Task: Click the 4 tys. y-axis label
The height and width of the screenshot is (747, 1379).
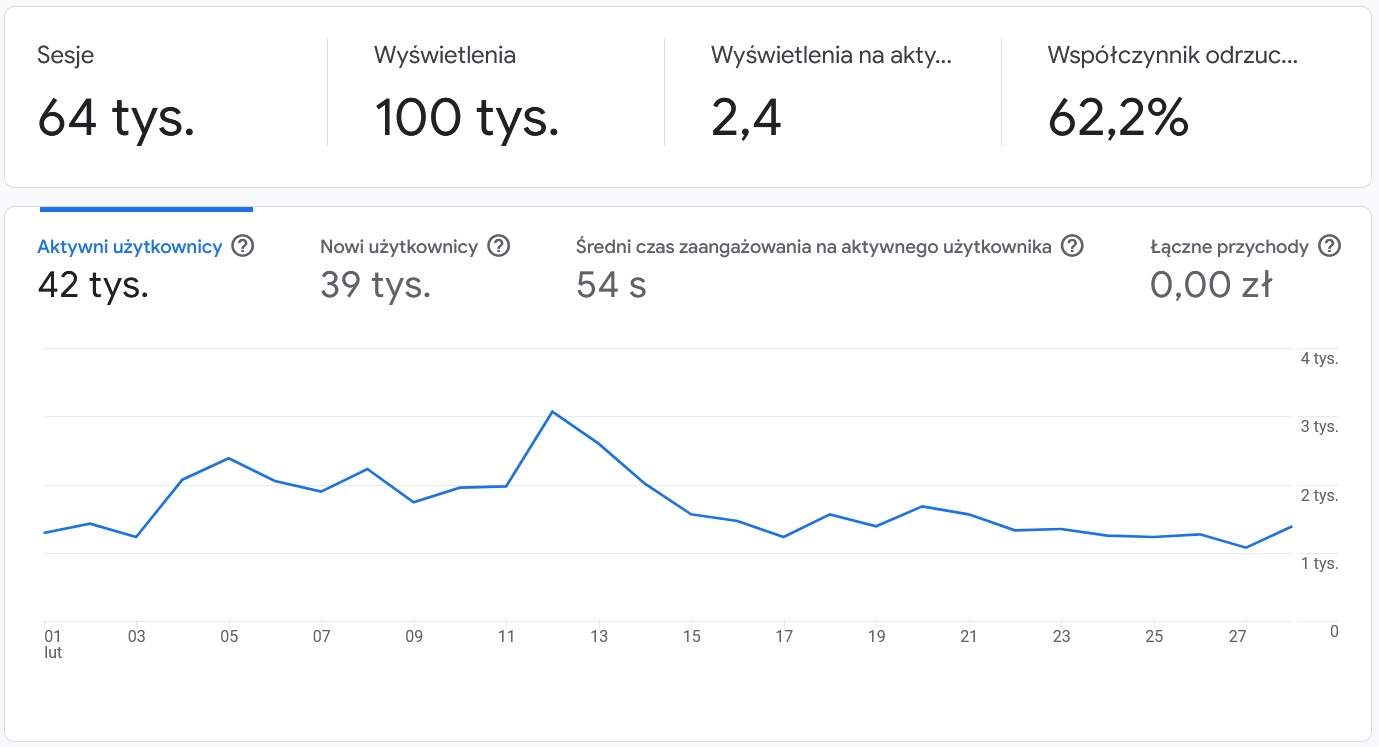Action: pos(1319,359)
